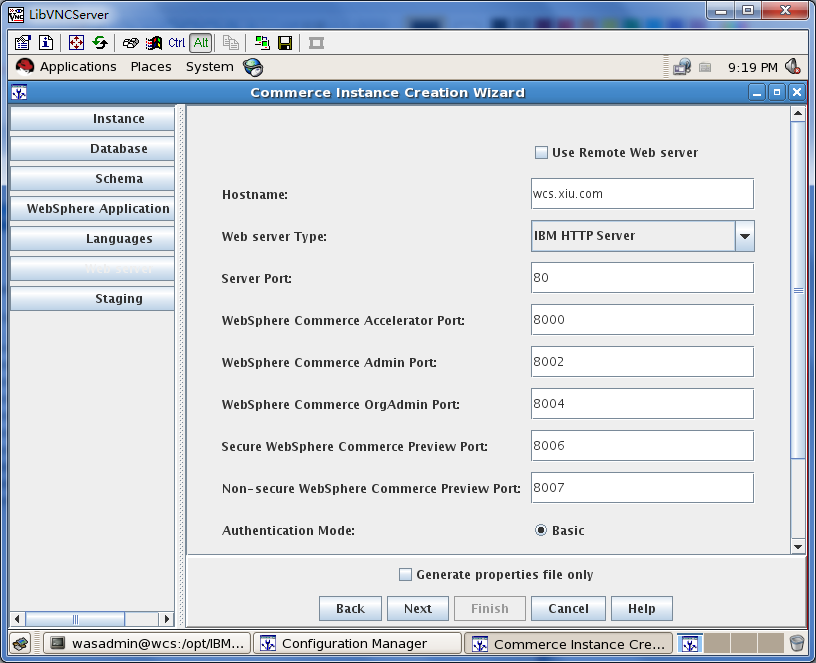Open the System menu
Image resolution: width=816 pixels, height=663 pixels.
pyautogui.click(x=210, y=67)
